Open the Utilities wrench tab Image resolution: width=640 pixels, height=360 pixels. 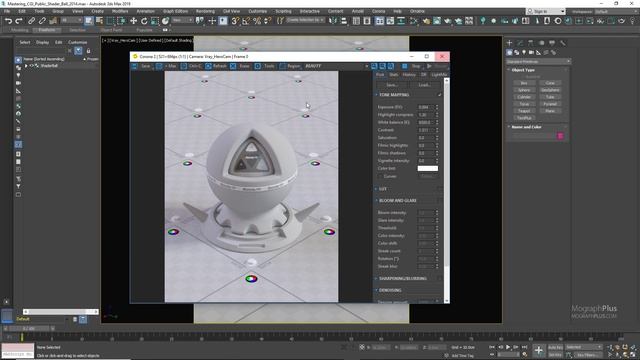pos(563,42)
